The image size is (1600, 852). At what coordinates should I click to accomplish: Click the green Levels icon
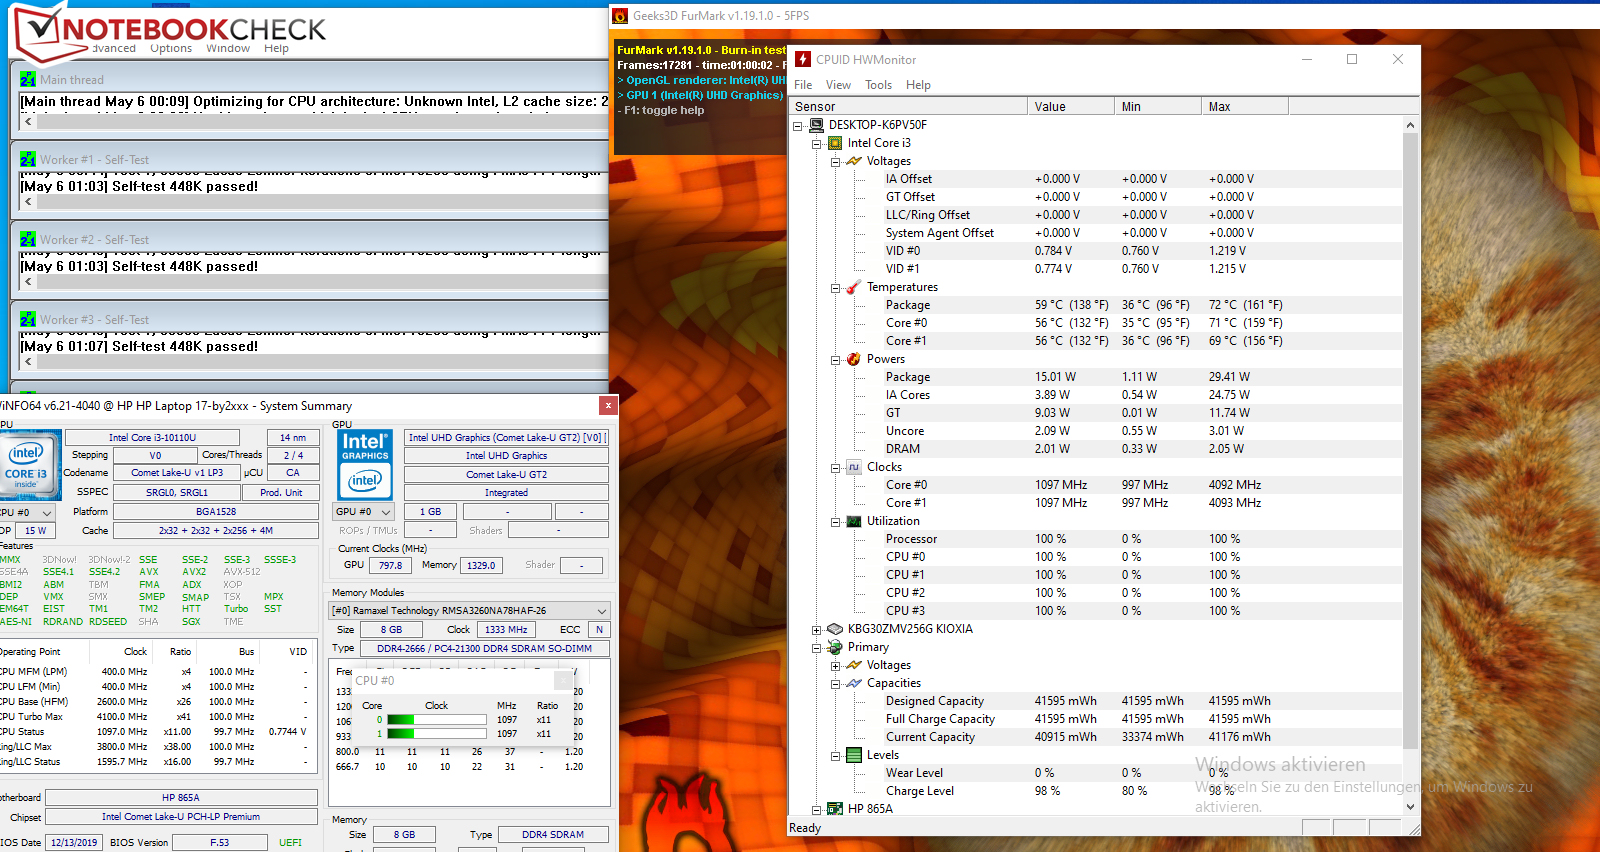[854, 755]
